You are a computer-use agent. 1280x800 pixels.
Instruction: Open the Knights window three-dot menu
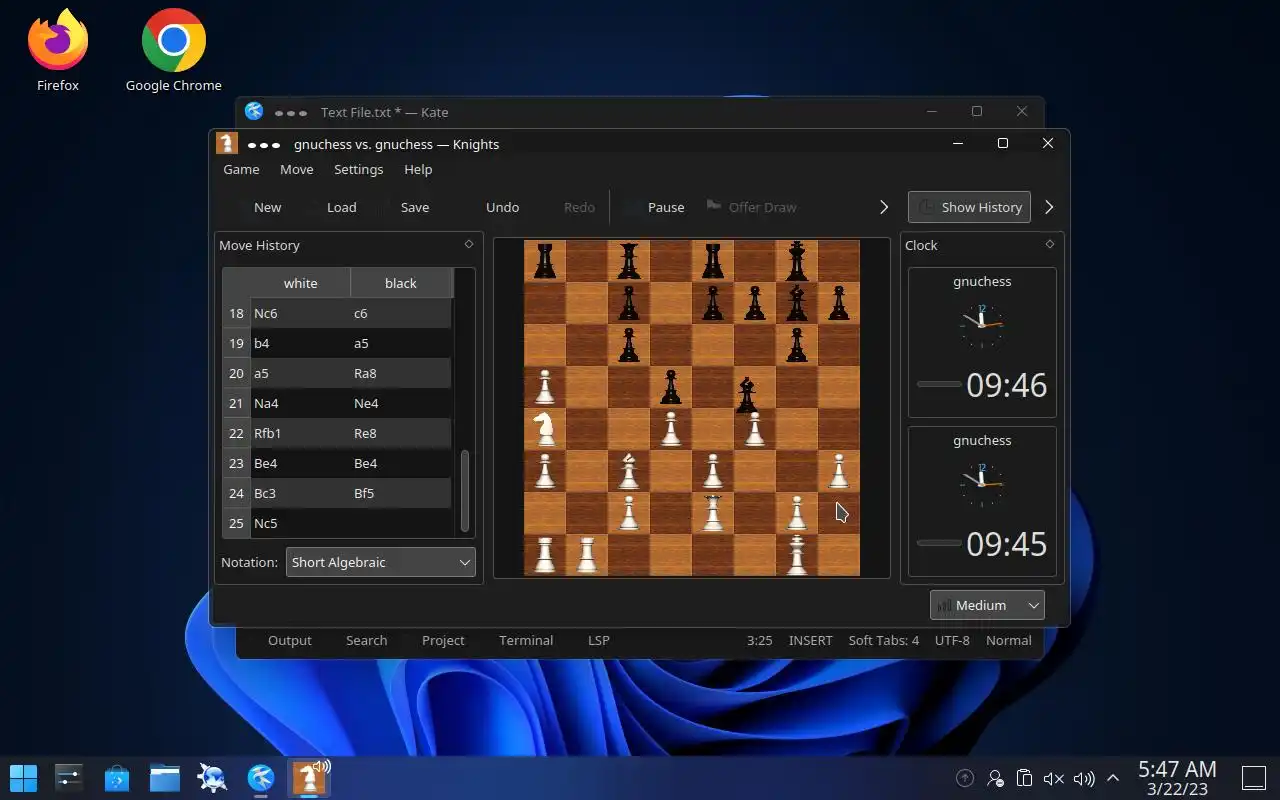tap(264, 145)
